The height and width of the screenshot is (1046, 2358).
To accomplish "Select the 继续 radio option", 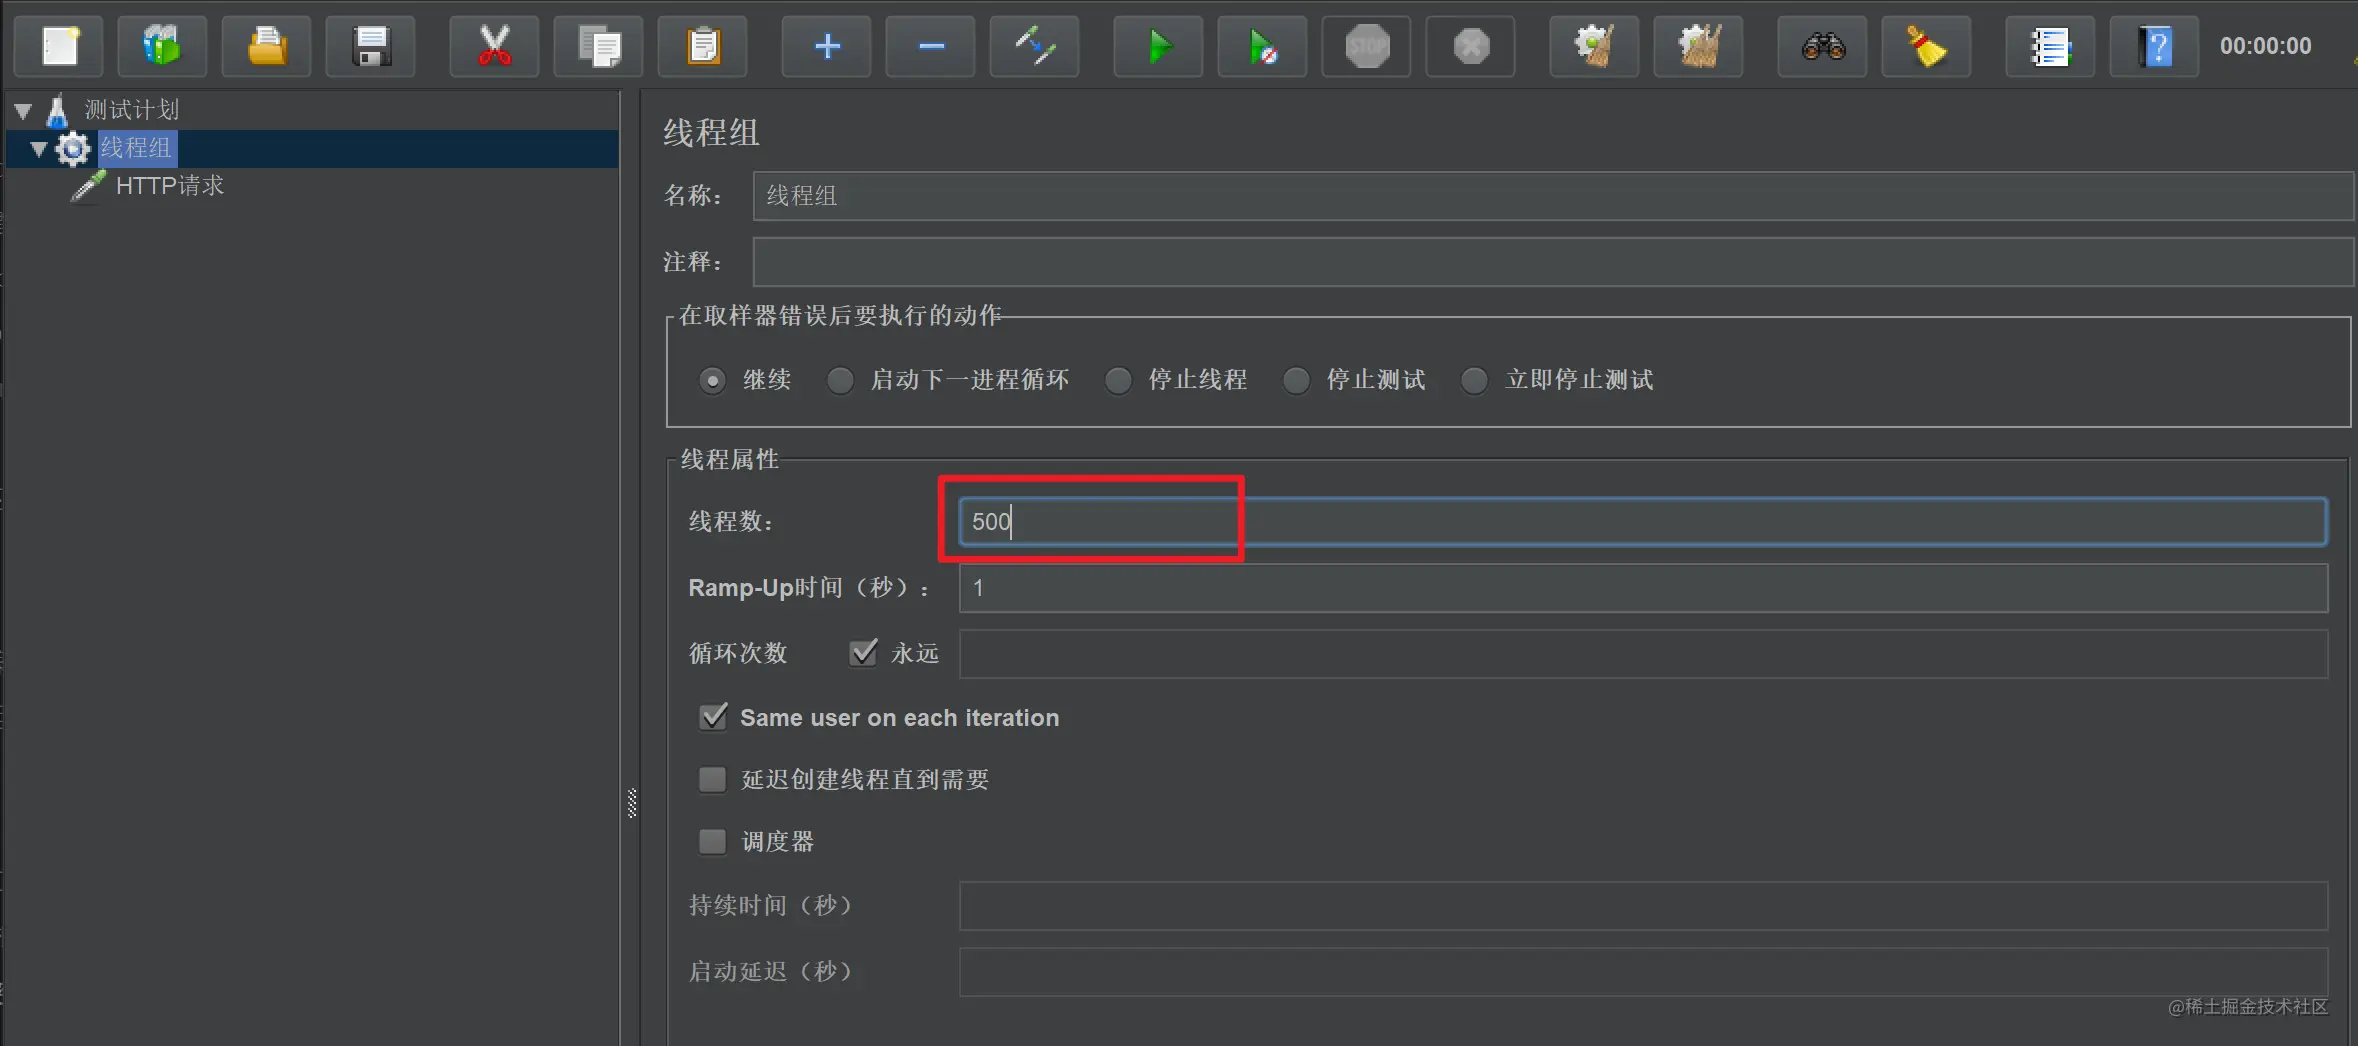I will [x=712, y=380].
